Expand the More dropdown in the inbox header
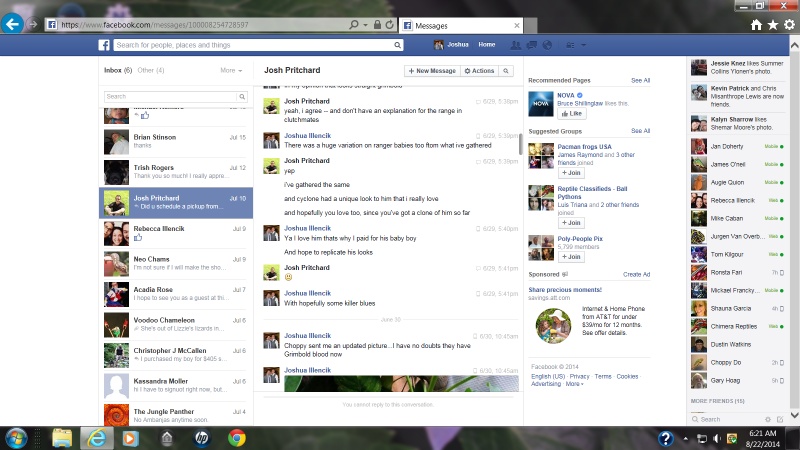Image resolution: width=800 pixels, height=450 pixels. 231,70
